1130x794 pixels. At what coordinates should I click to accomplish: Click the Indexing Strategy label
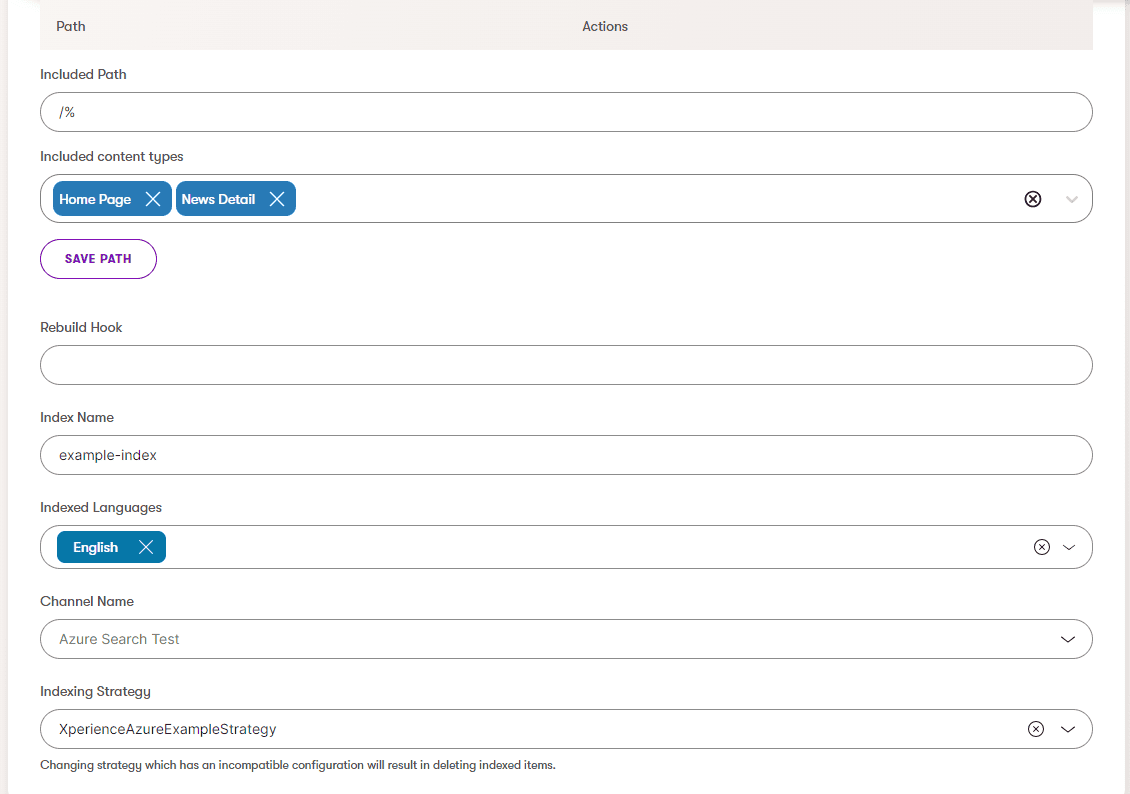pos(95,691)
